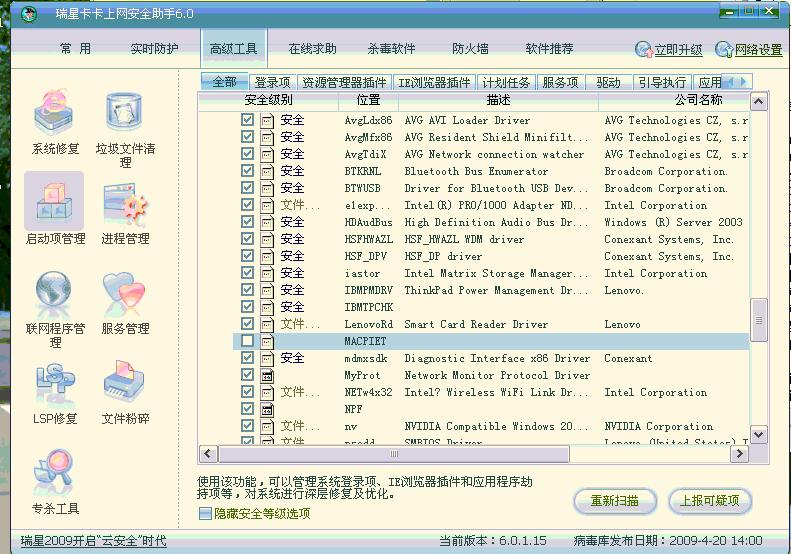
Task: Open the LSP修复 repair icon
Action: click(55, 383)
